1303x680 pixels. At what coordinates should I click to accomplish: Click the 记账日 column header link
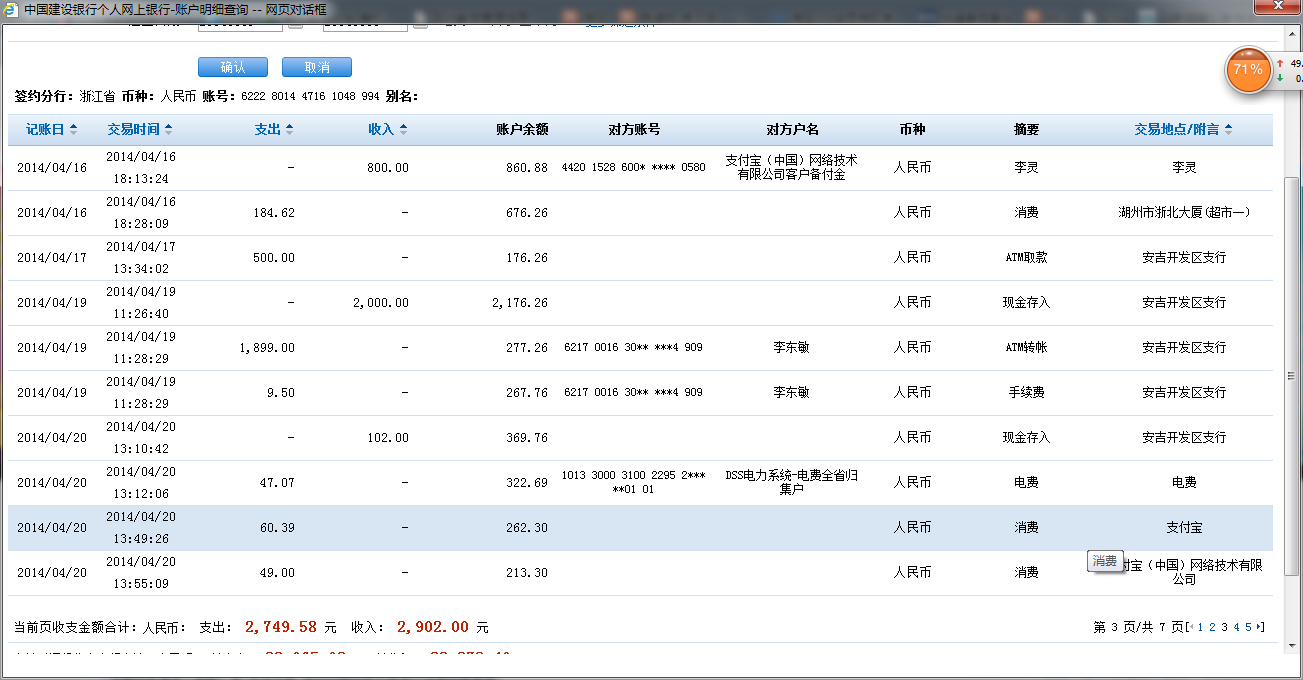pos(45,129)
